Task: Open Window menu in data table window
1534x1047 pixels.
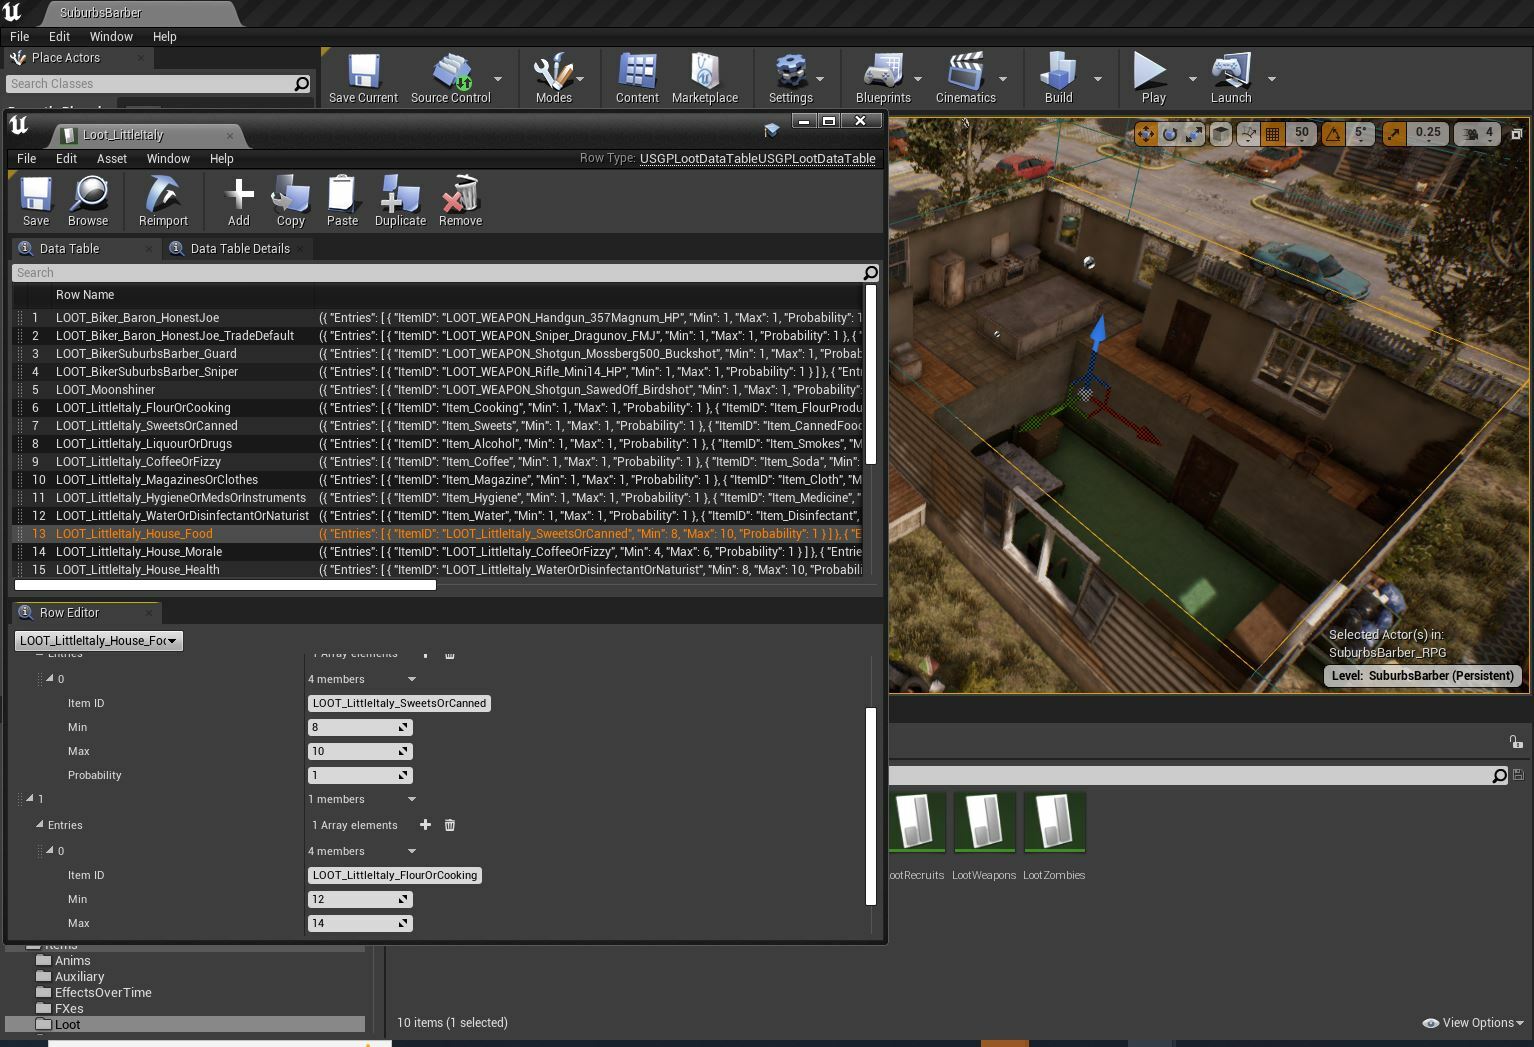Action: point(168,158)
